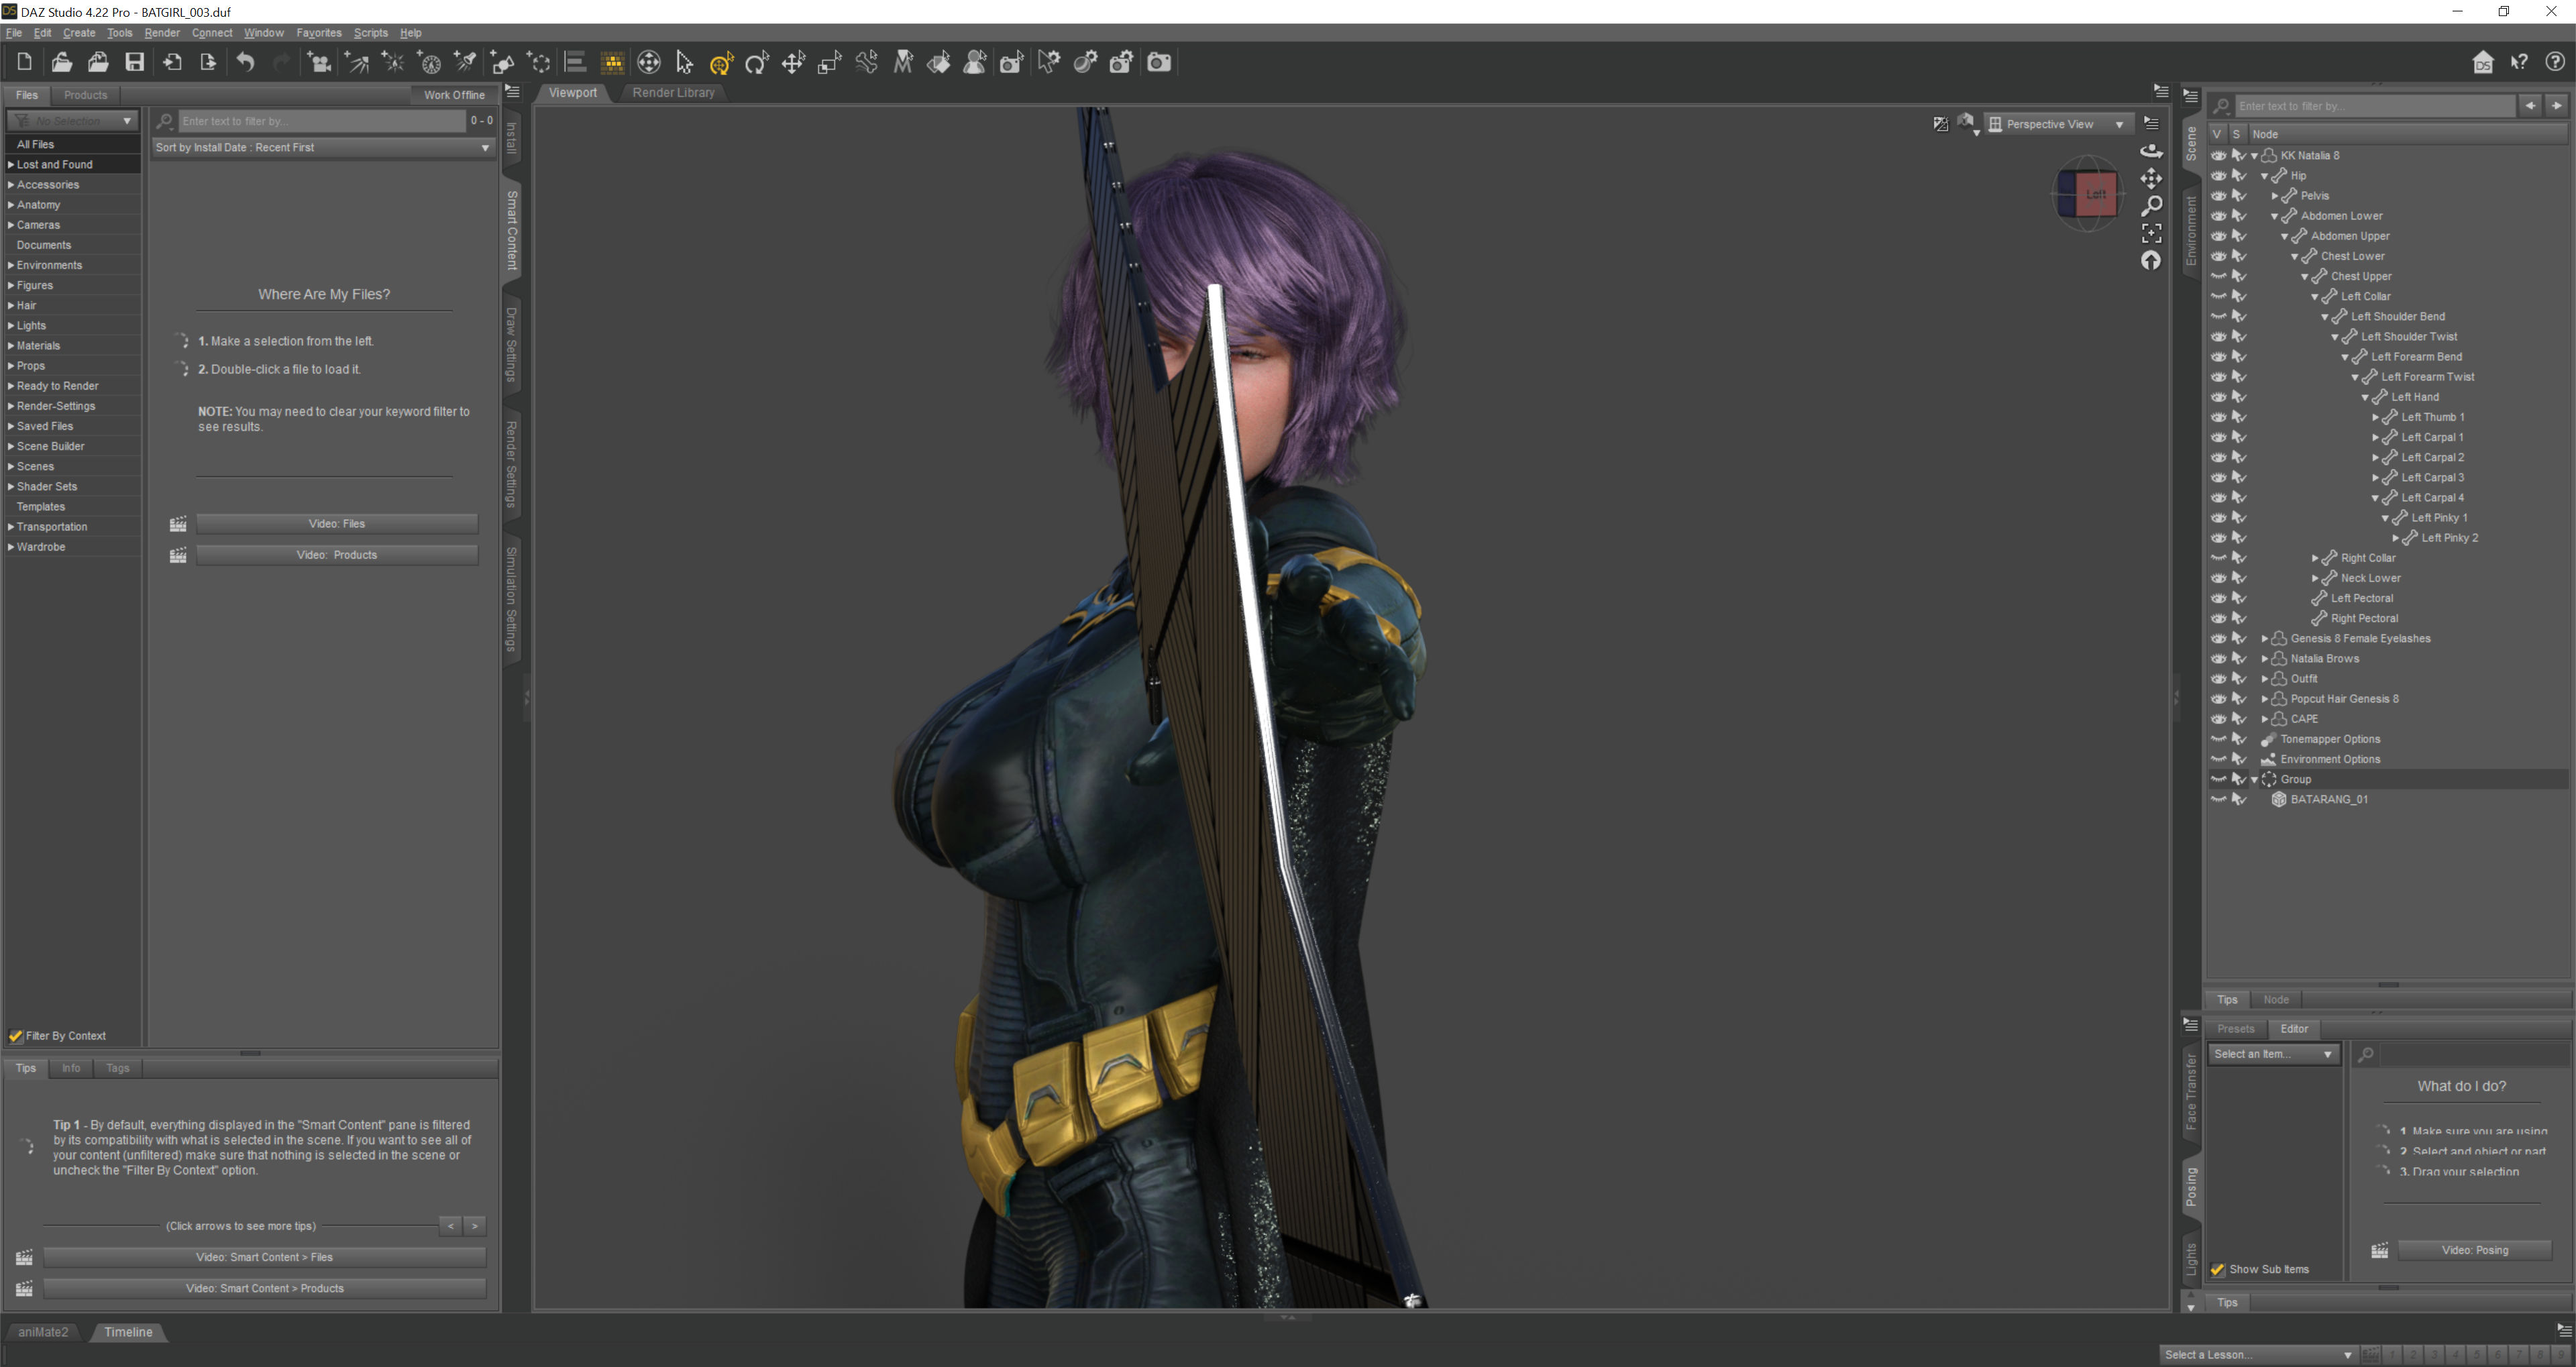Select the Scale tool
This screenshot has height=1367, width=2576.
coord(830,62)
